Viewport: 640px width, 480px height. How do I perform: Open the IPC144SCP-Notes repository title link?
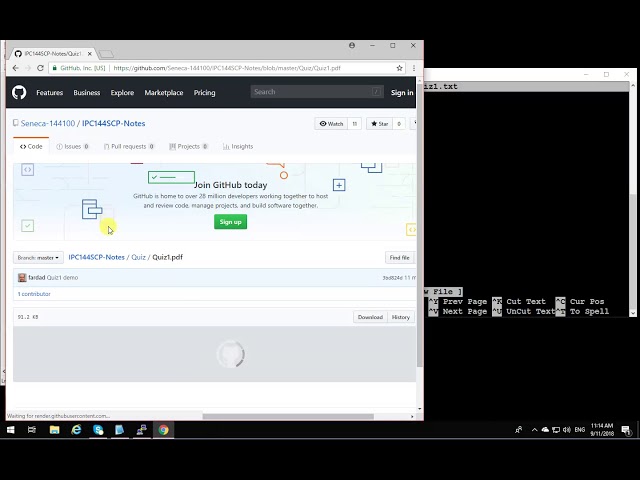coord(113,123)
